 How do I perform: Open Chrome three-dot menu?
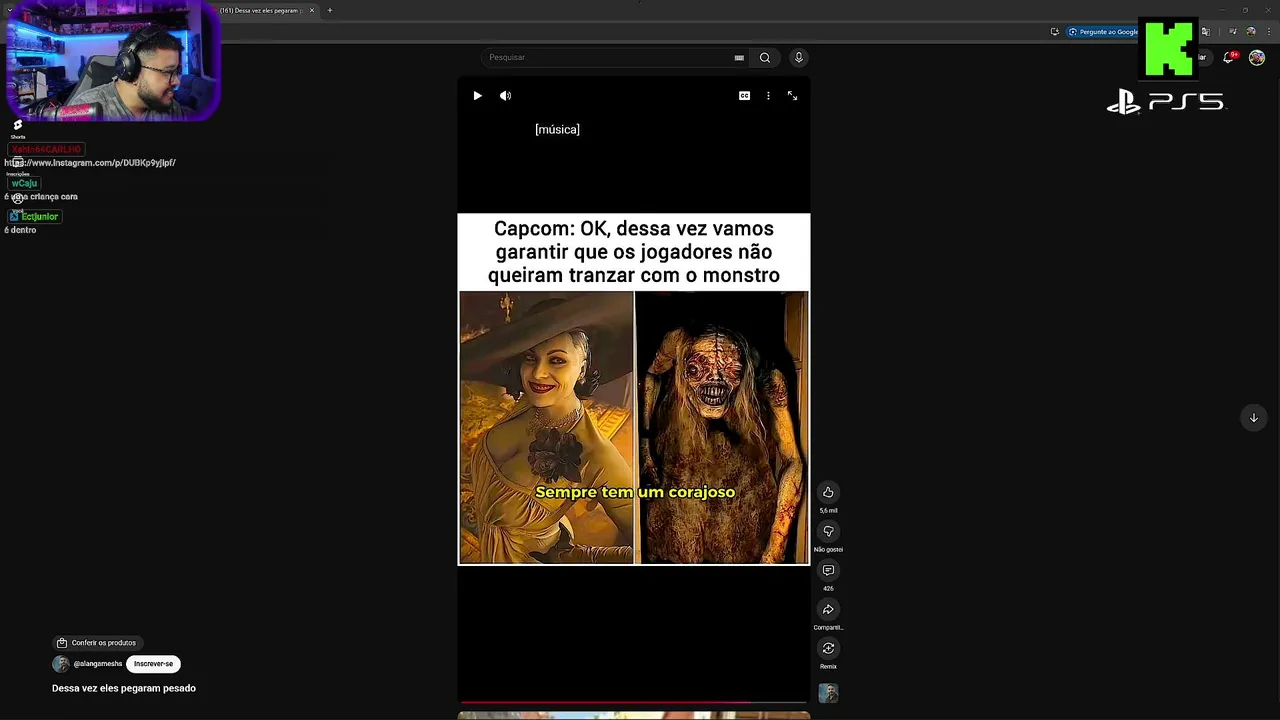click(1268, 32)
